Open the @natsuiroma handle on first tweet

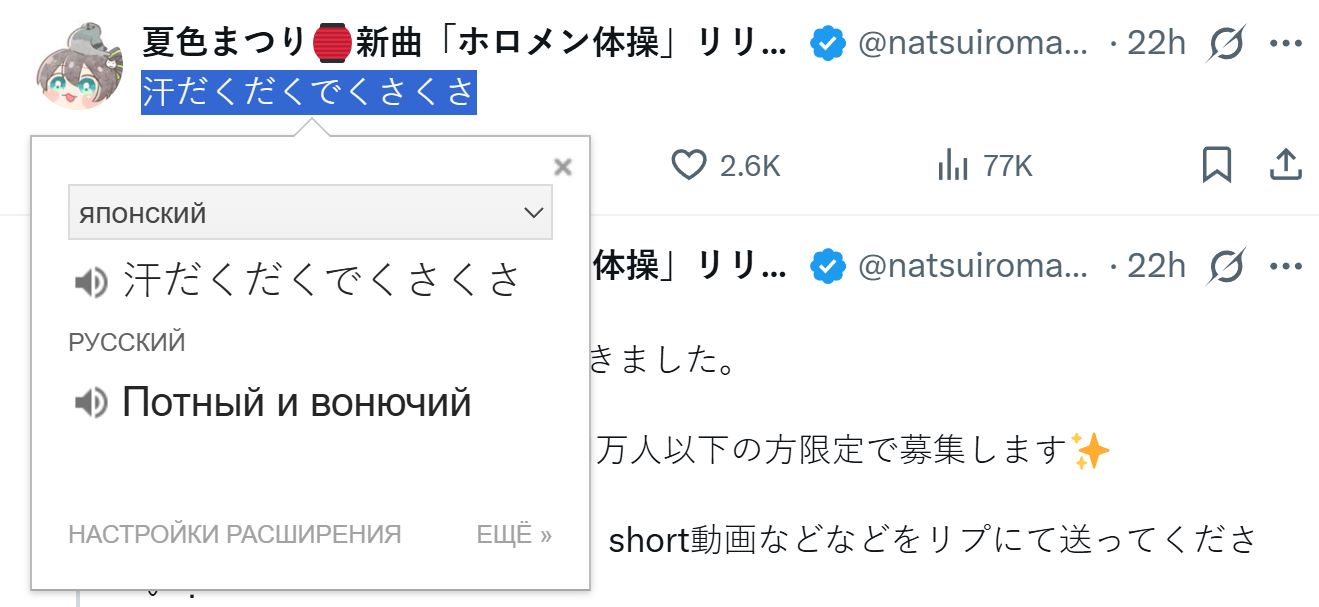tap(972, 43)
